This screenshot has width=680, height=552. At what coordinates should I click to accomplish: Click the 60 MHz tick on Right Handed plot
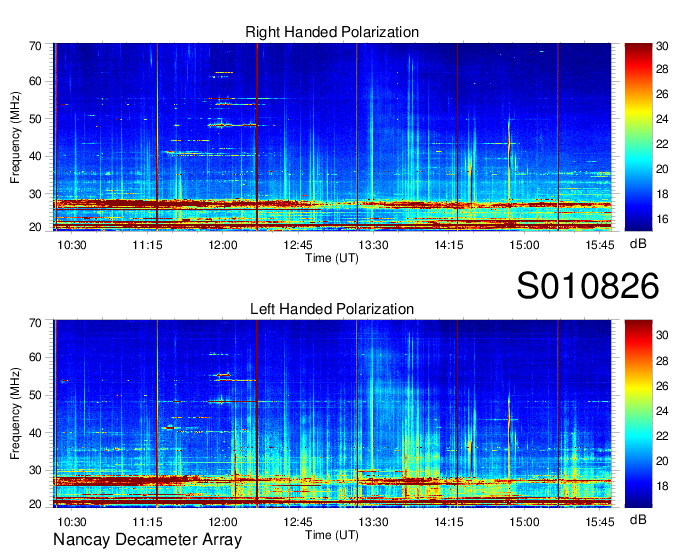point(35,81)
